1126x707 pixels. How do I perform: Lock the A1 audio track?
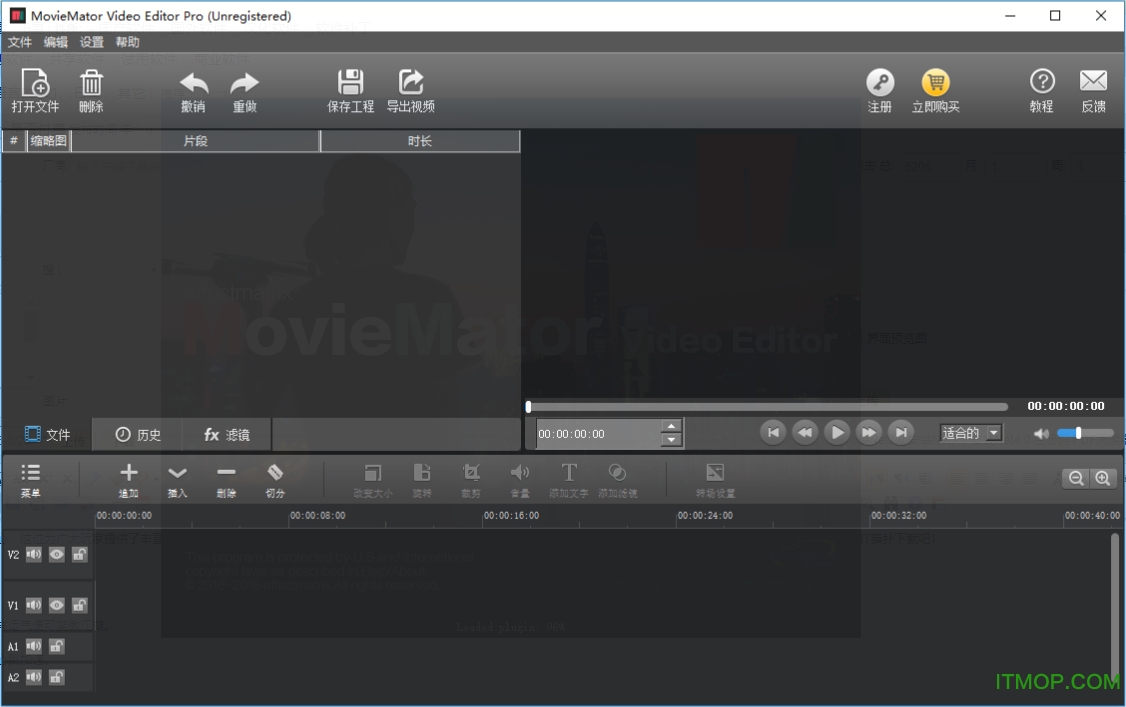(57, 646)
